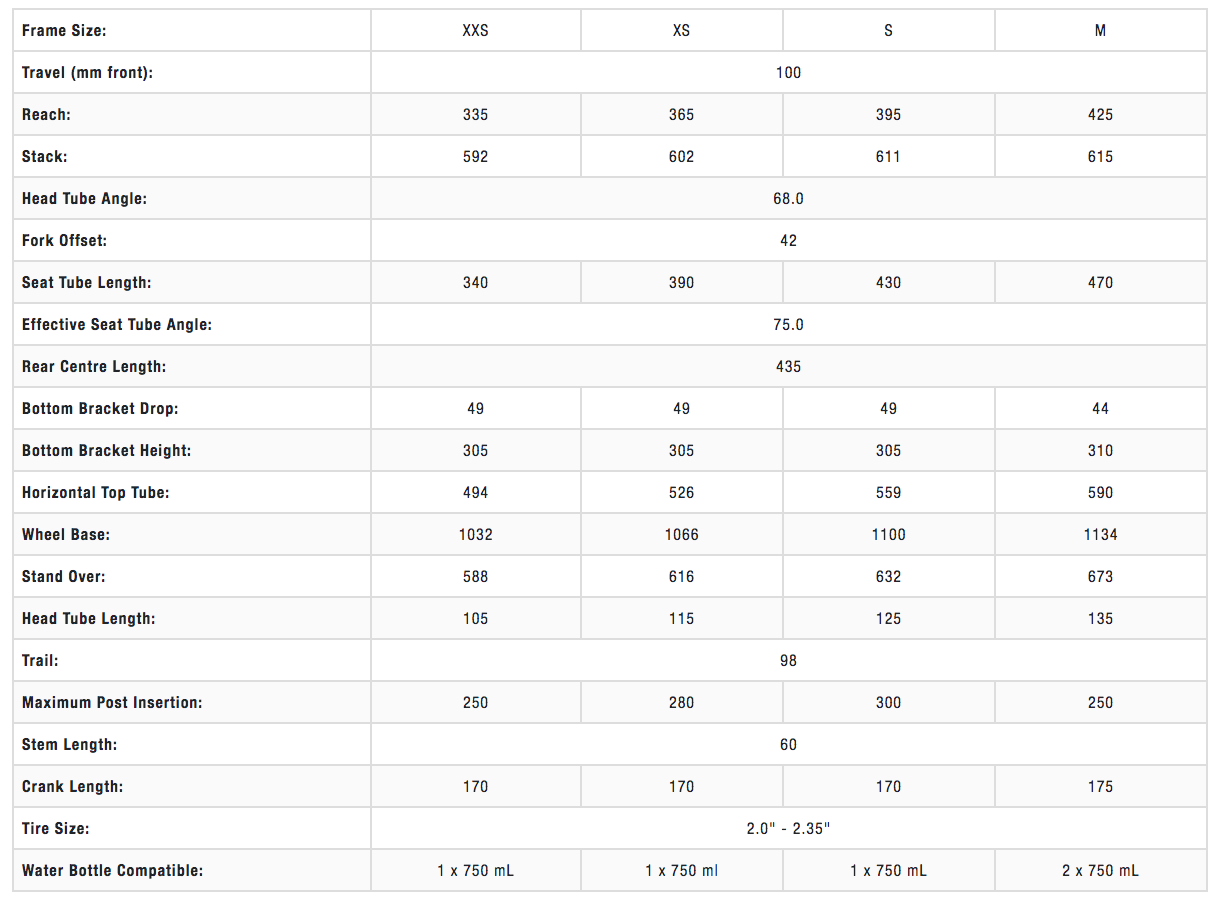Click Horizontal Top Tube value 526

681,492
